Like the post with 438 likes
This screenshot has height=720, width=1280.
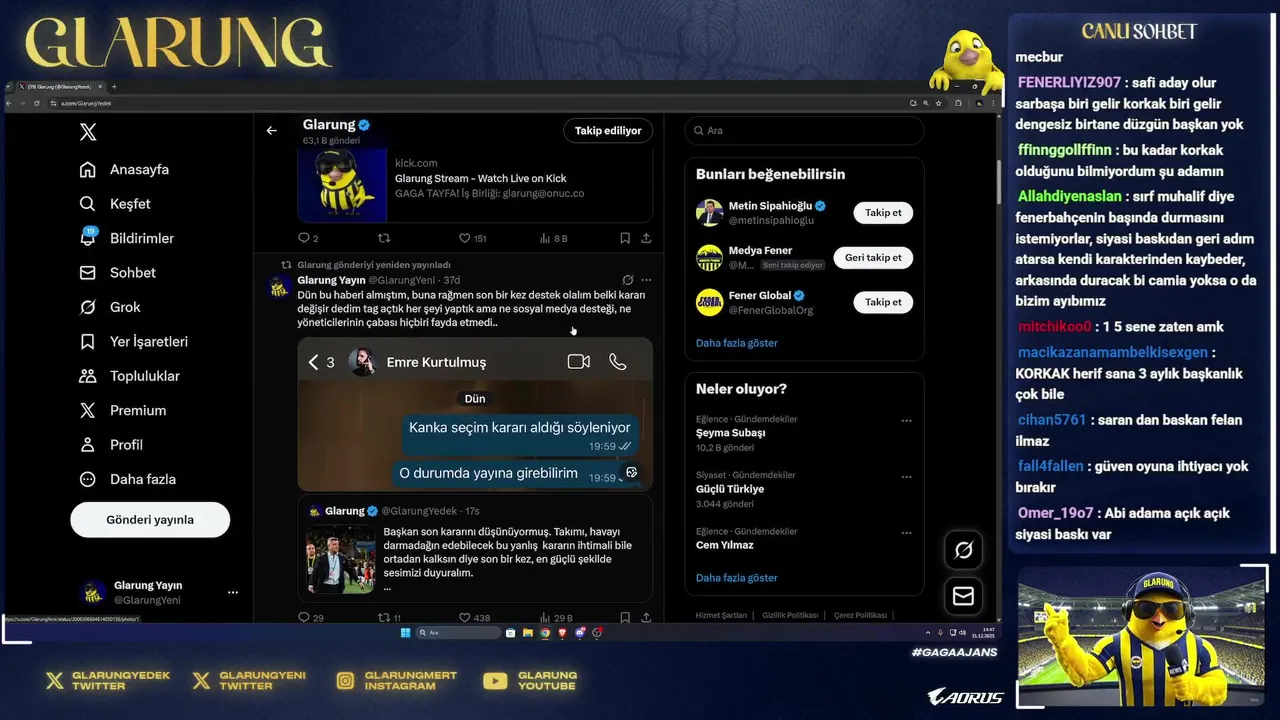[474, 618]
